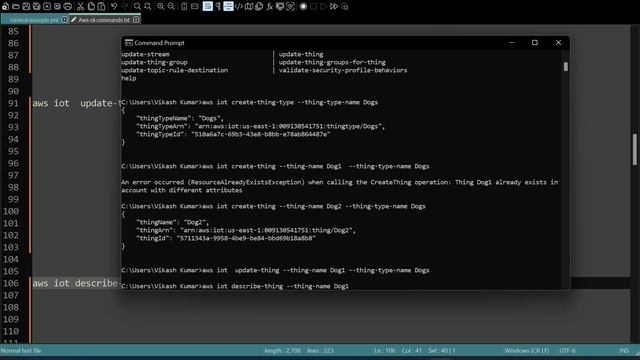This screenshot has height=360, width=640.
Task: Open the Document List panel icon
Action: click(x=259, y=7)
